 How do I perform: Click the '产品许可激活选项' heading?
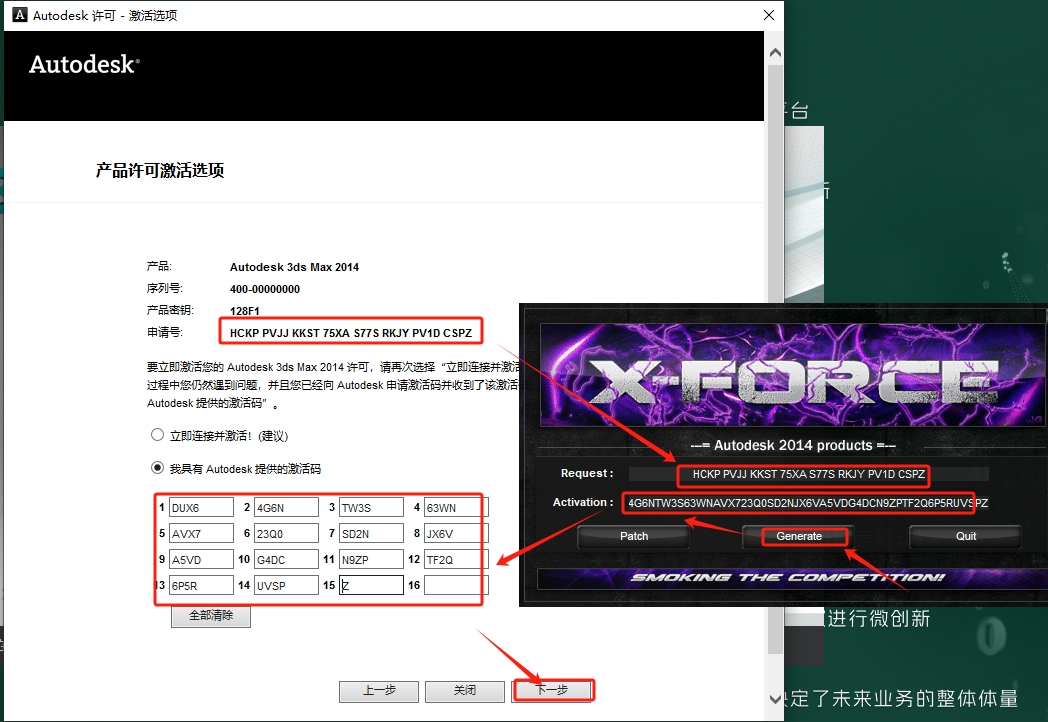pyautogui.click(x=160, y=170)
